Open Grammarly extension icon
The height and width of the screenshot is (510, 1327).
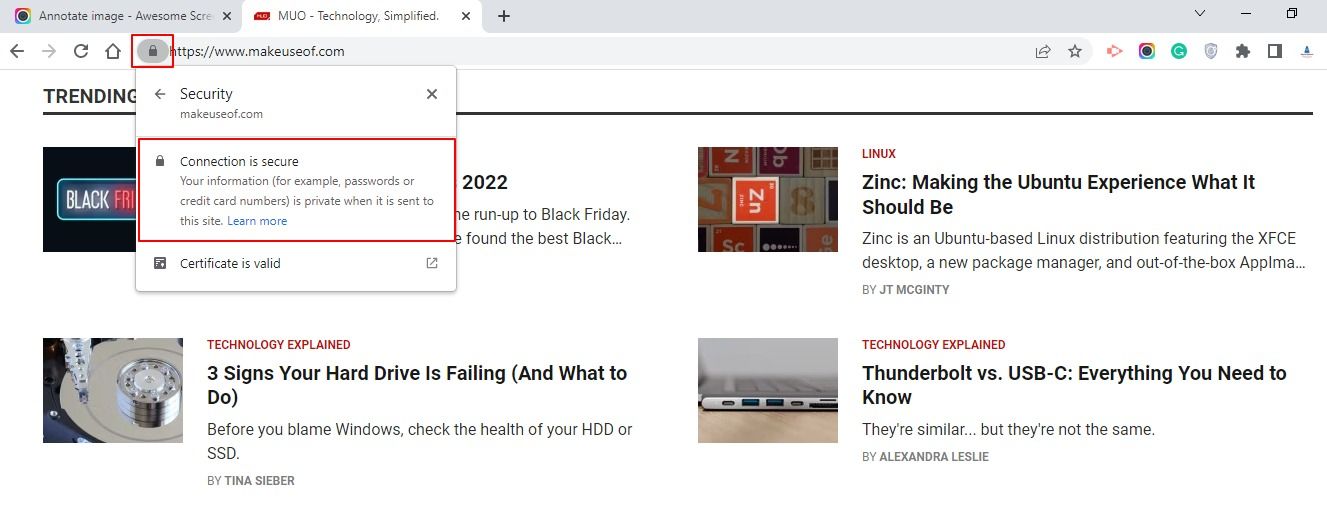(x=1179, y=51)
